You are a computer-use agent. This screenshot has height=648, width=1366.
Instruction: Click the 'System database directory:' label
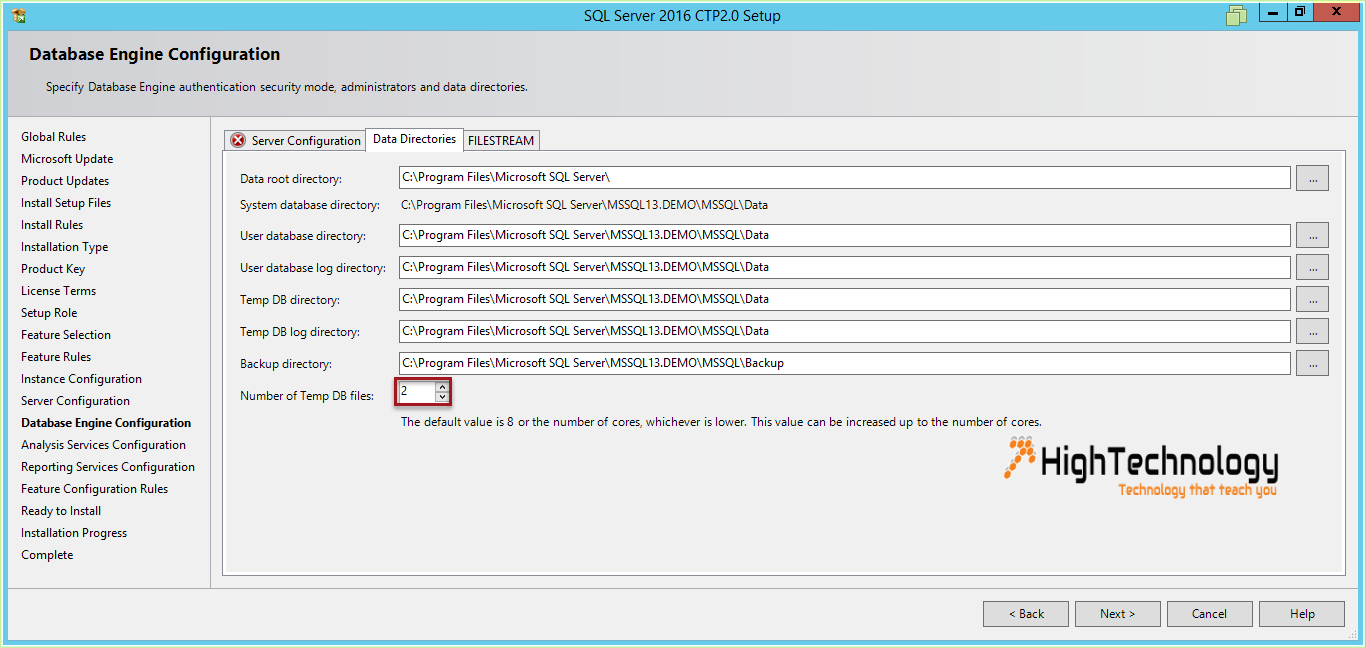[310, 205]
